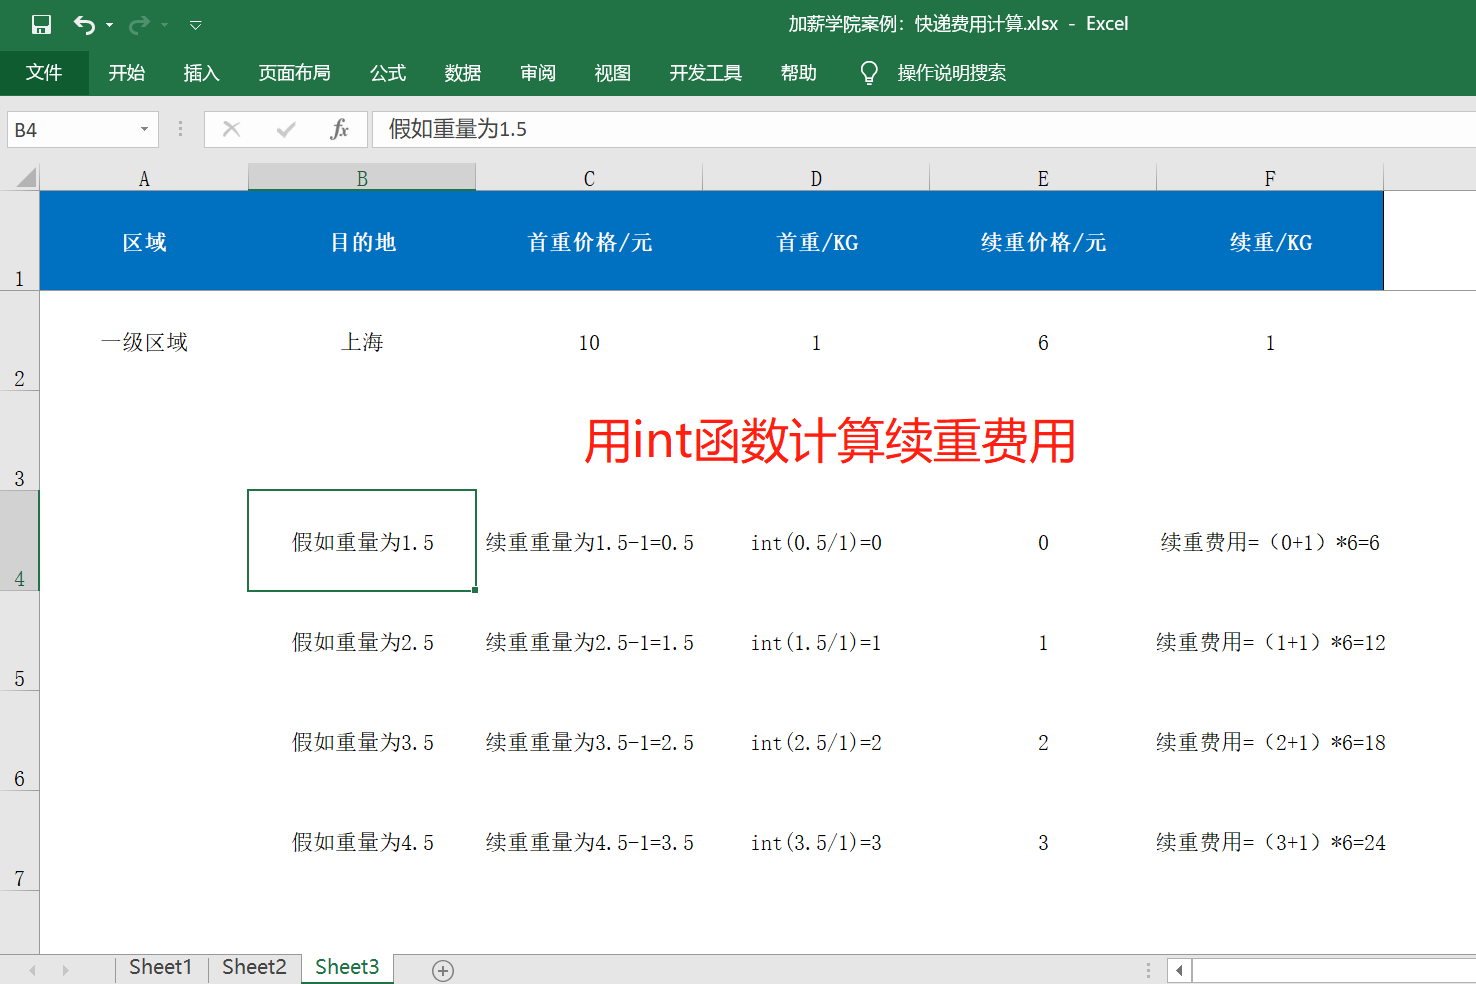Viewport: 1476px width, 984px height.
Task: Click the Redo arrow icon
Action: coord(139,24)
